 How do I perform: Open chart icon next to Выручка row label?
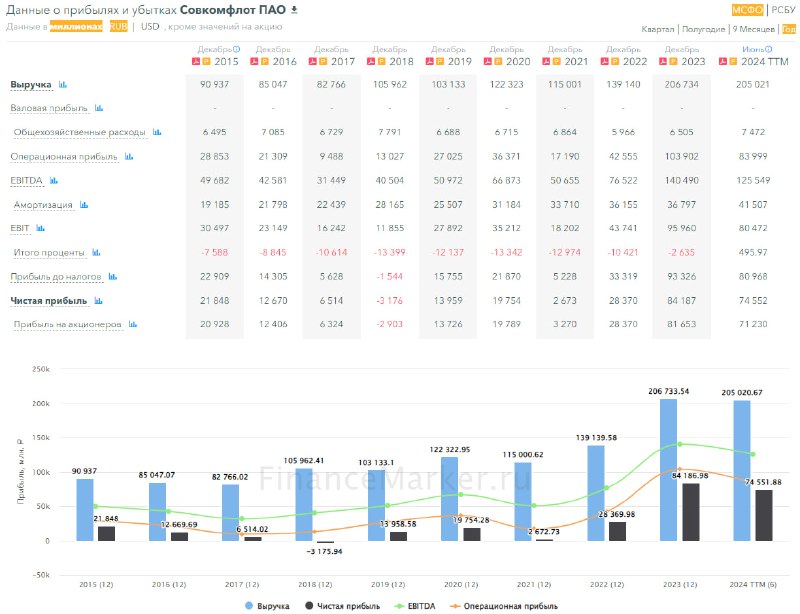pyautogui.click(x=63, y=84)
